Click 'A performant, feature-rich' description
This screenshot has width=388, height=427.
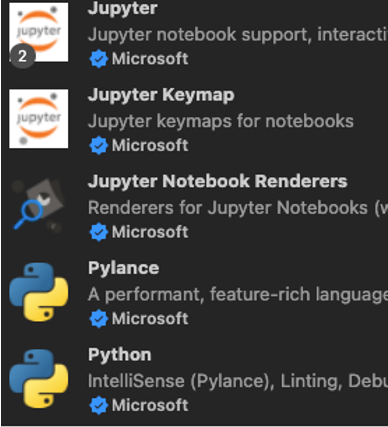(x=238, y=295)
